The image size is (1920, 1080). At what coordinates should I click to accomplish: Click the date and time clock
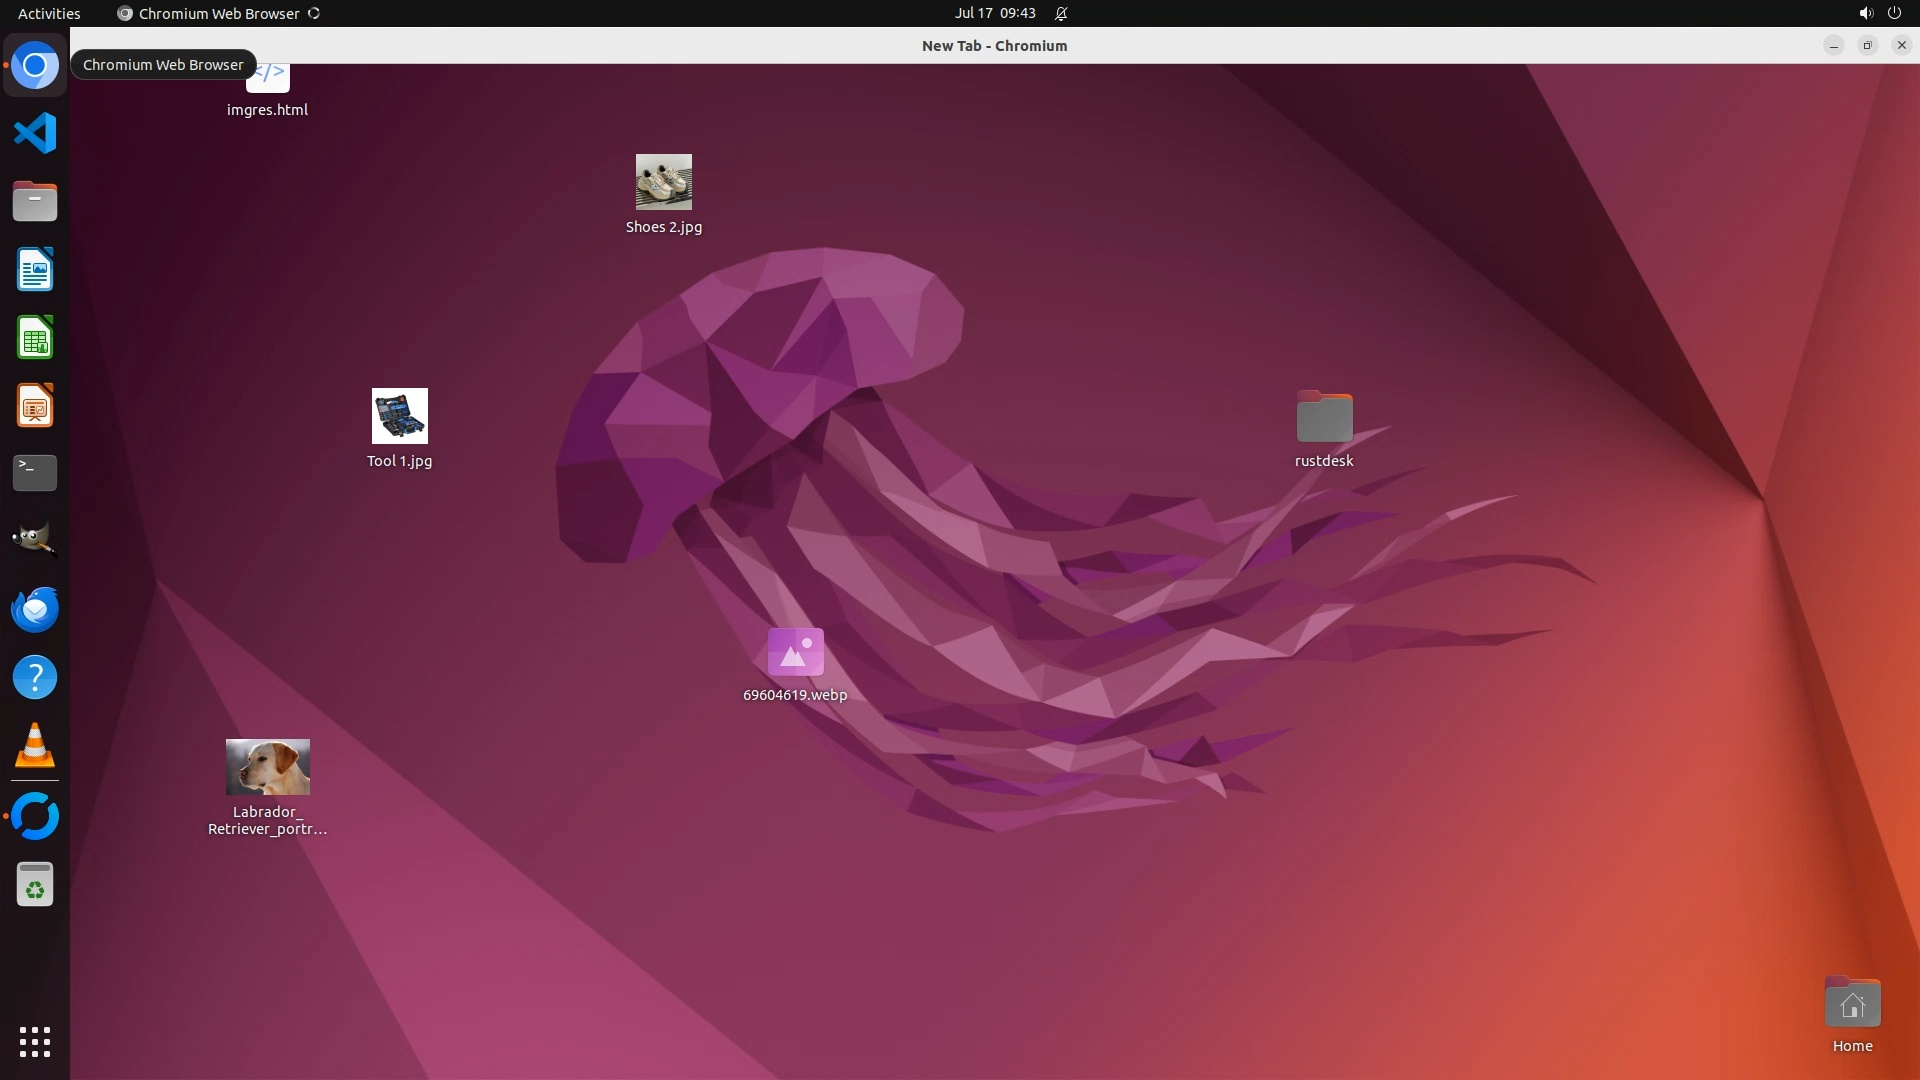[994, 13]
